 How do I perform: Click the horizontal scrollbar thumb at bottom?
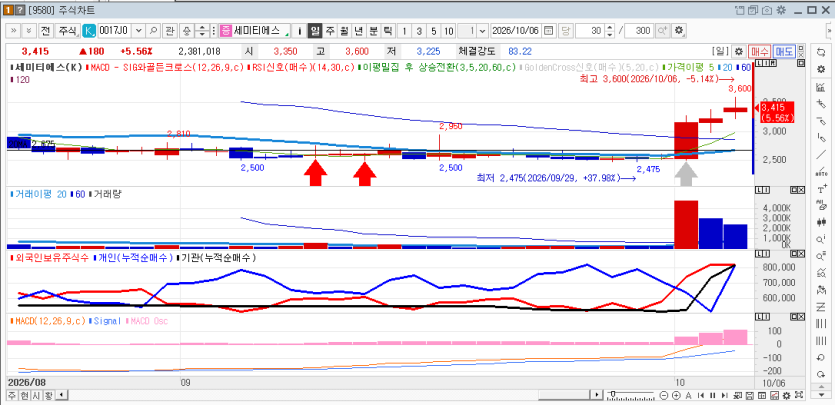pyautogui.click(x=564, y=395)
